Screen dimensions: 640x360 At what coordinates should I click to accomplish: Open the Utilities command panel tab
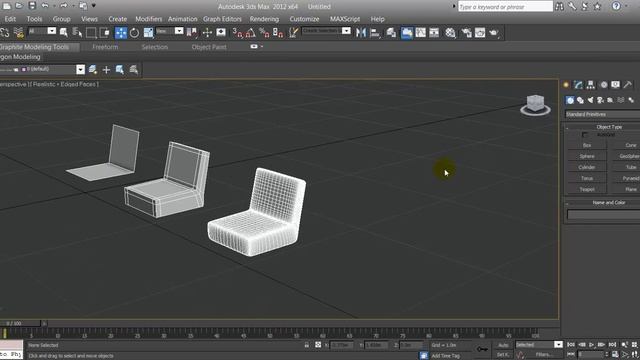[x=628, y=85]
